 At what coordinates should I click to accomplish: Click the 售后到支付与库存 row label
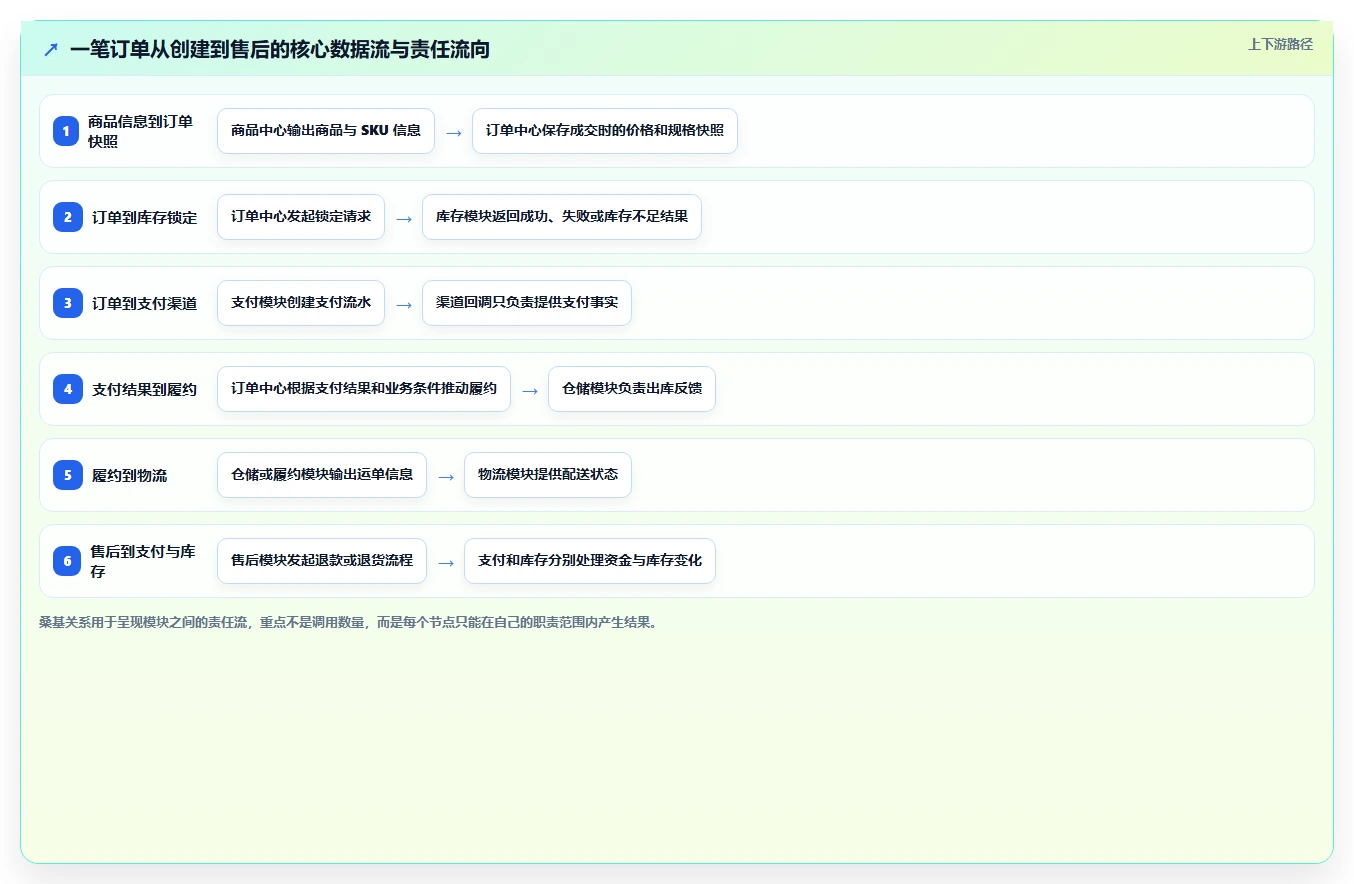143,561
